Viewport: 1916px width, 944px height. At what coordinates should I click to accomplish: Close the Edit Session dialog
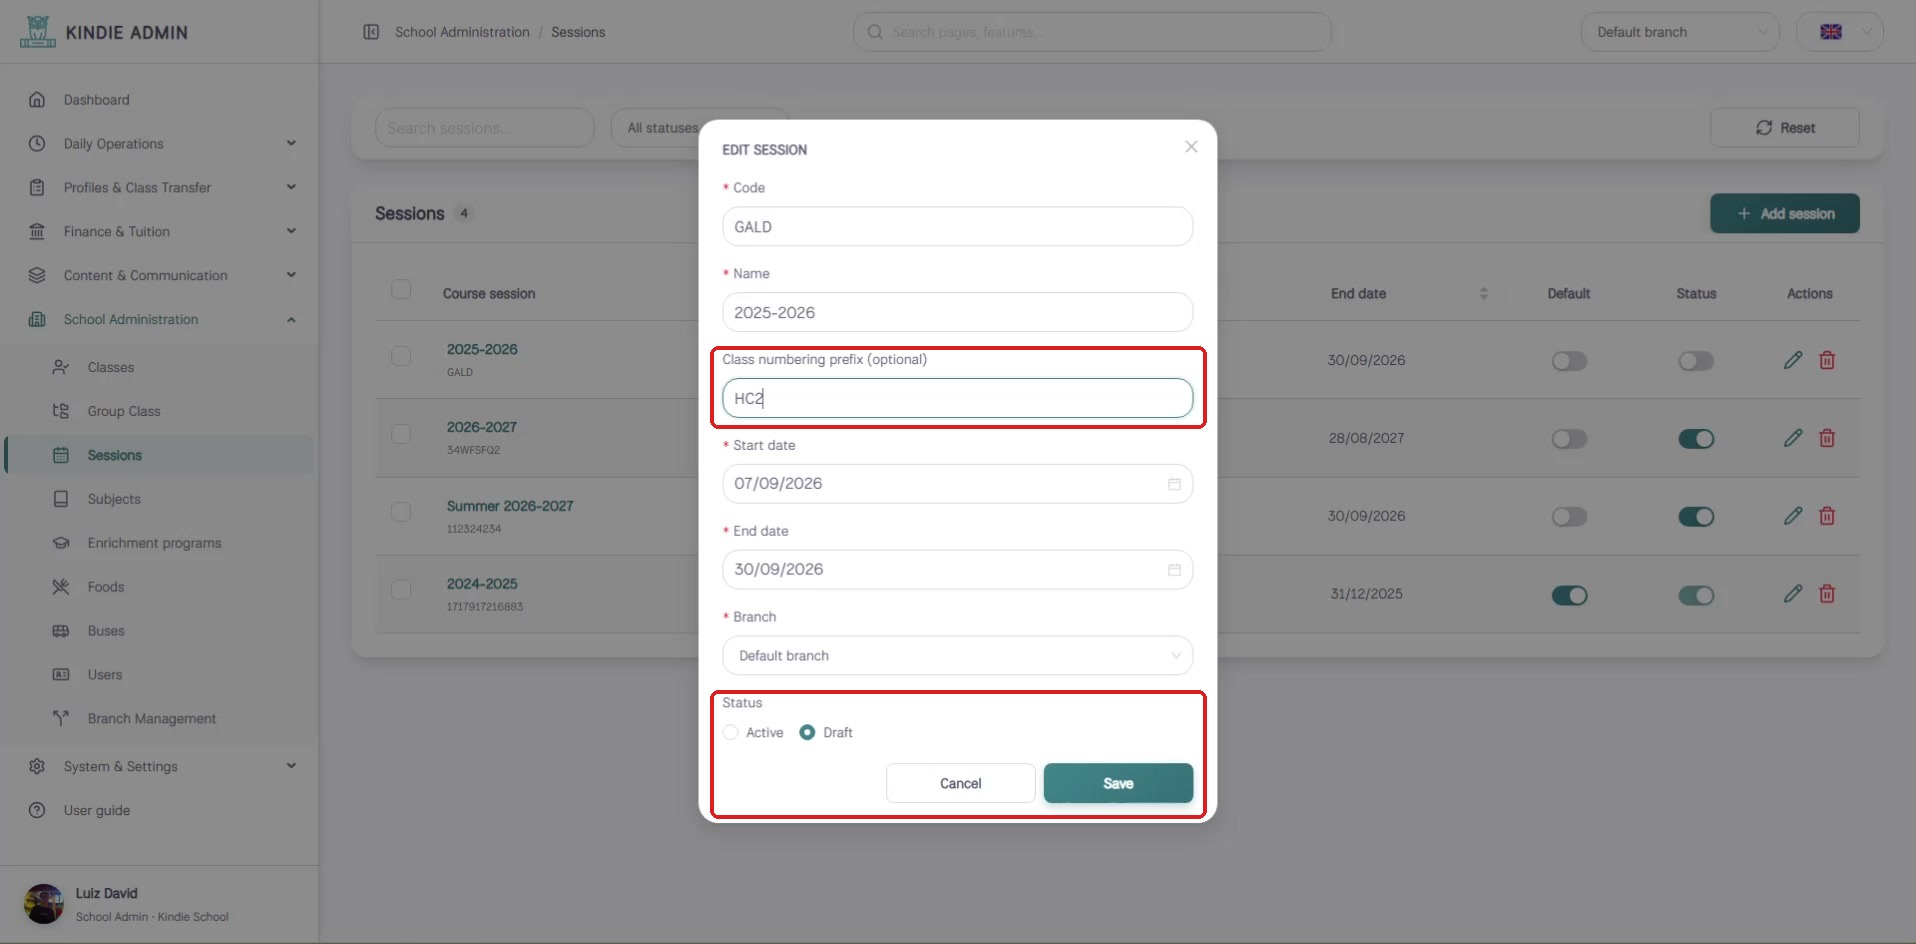[1191, 147]
